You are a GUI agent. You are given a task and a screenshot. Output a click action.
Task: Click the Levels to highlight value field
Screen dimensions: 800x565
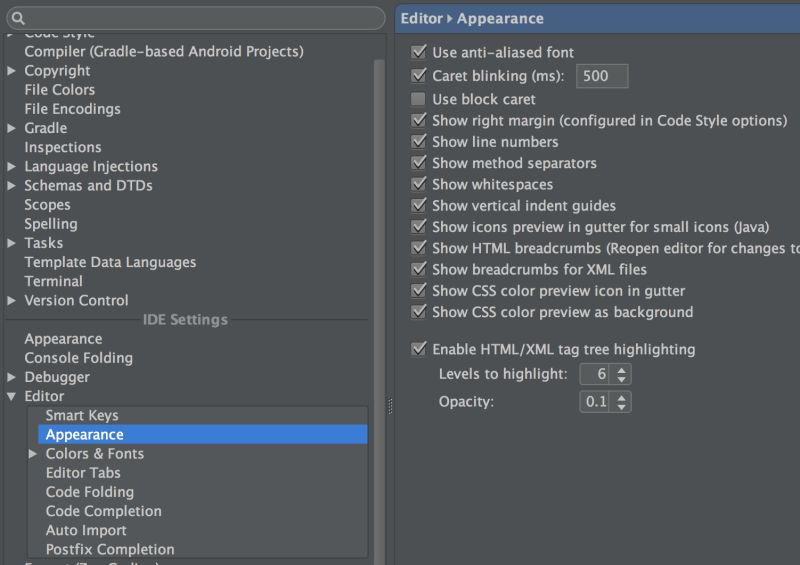[595, 374]
